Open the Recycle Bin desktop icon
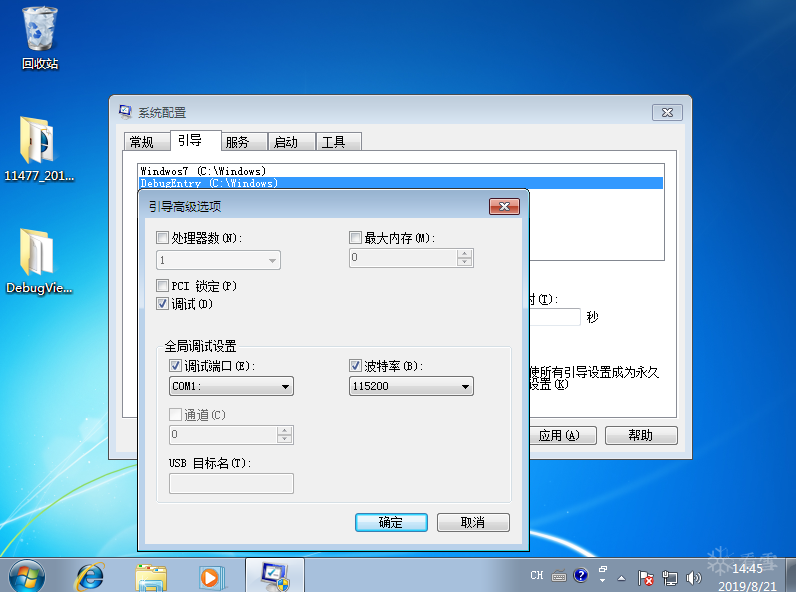Viewport: 796px width, 592px height. [x=40, y=38]
